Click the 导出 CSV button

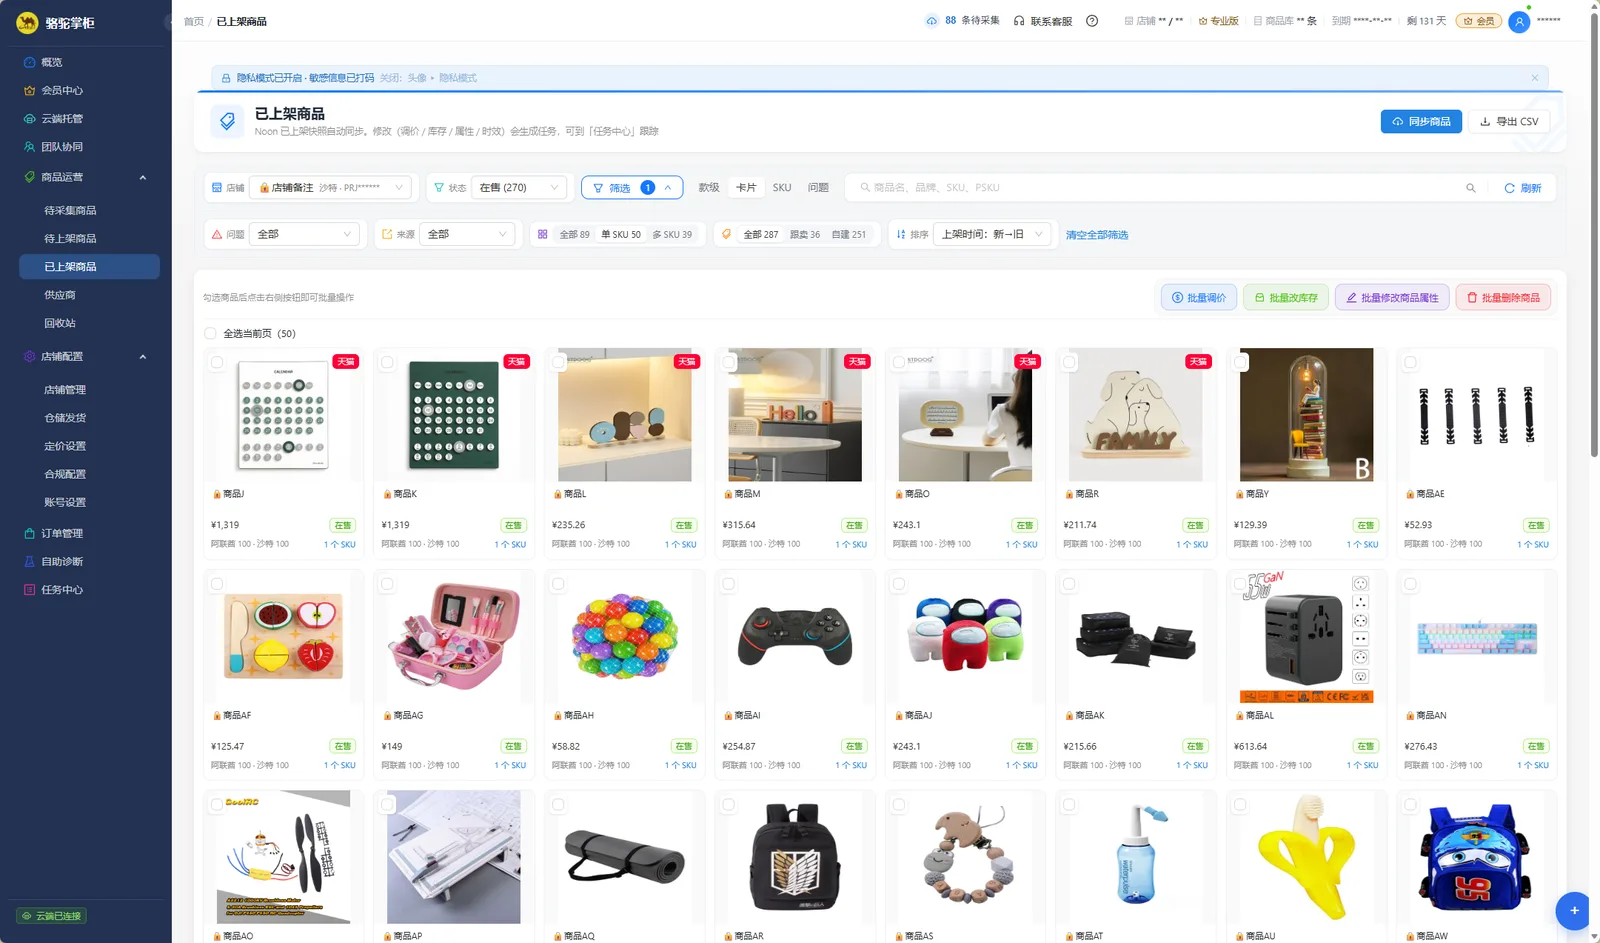pos(1509,121)
